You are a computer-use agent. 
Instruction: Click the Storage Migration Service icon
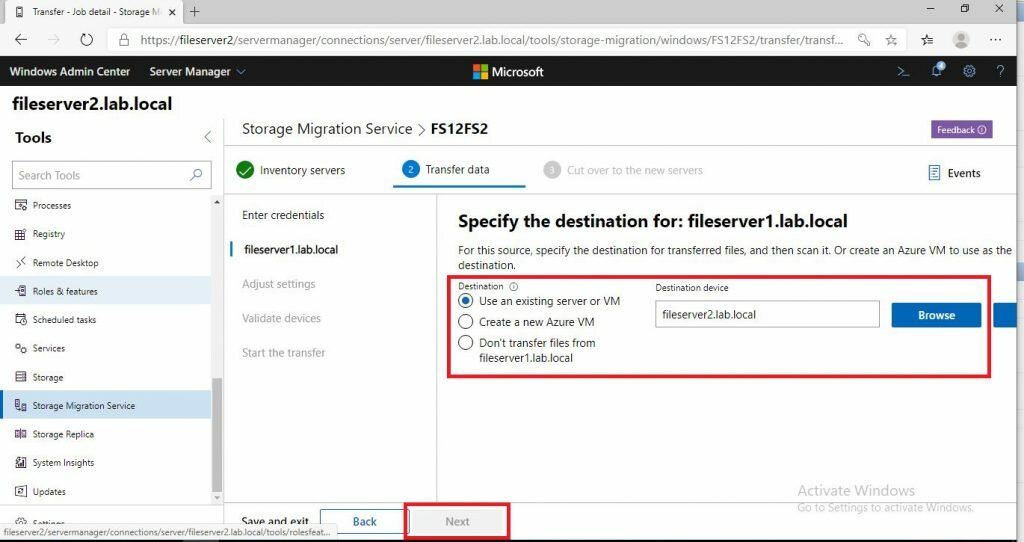pyautogui.click(x=20, y=406)
